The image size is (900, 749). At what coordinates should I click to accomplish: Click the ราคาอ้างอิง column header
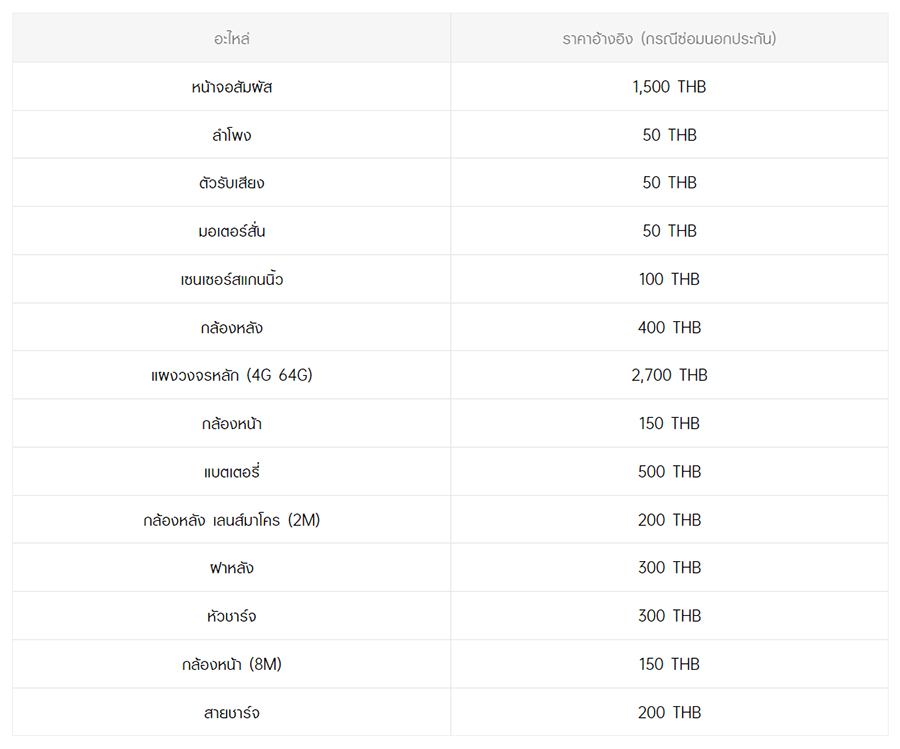[669, 39]
